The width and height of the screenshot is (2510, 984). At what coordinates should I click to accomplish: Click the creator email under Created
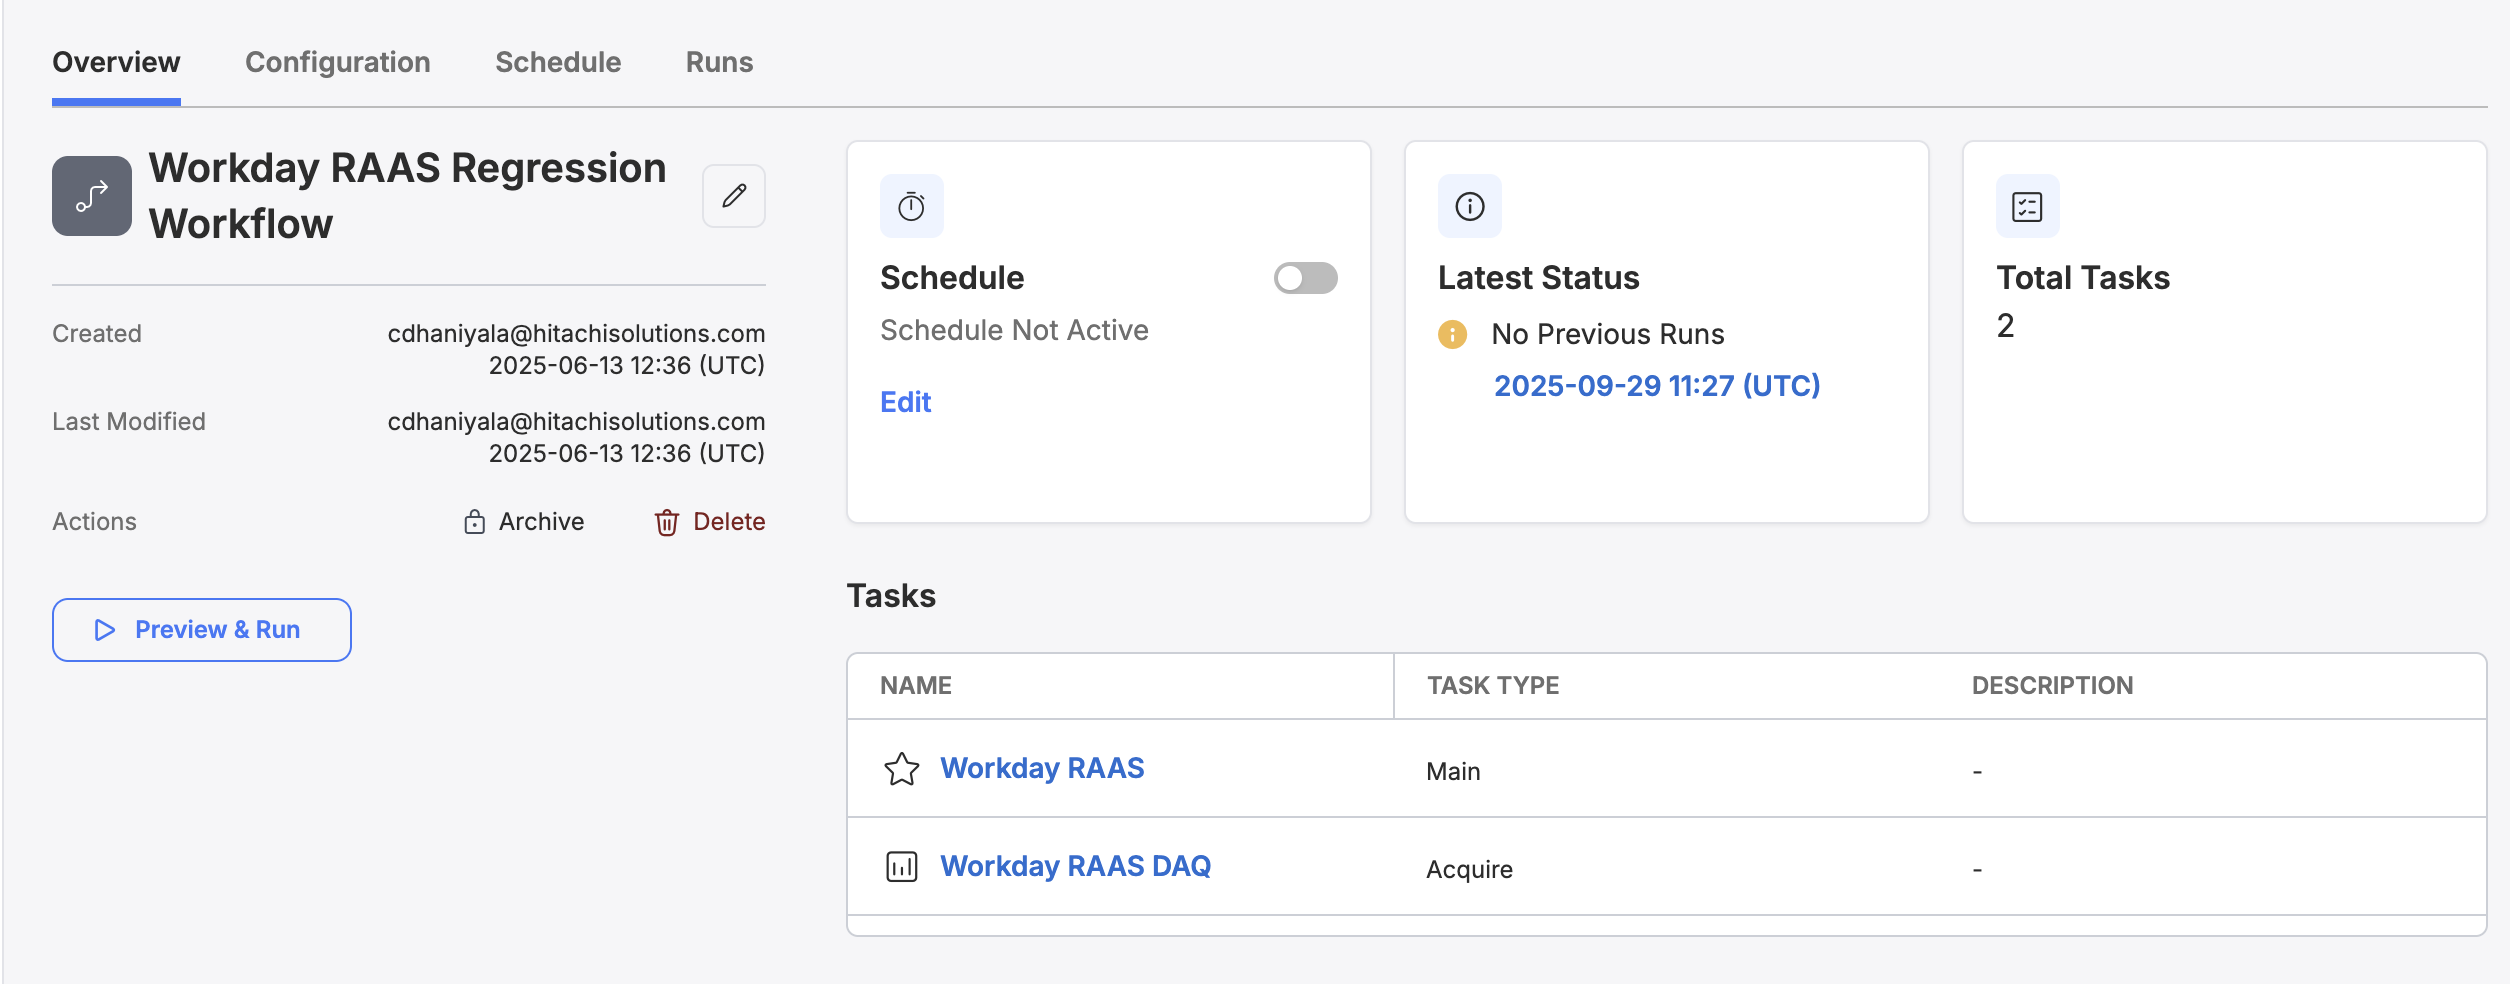[x=576, y=334]
